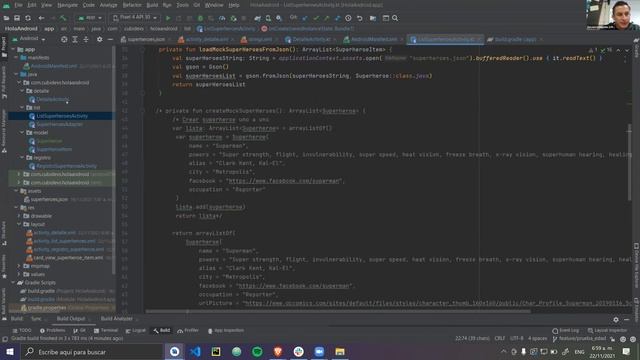Open the Problems tool window
640x360 pixels.
tap(53, 330)
